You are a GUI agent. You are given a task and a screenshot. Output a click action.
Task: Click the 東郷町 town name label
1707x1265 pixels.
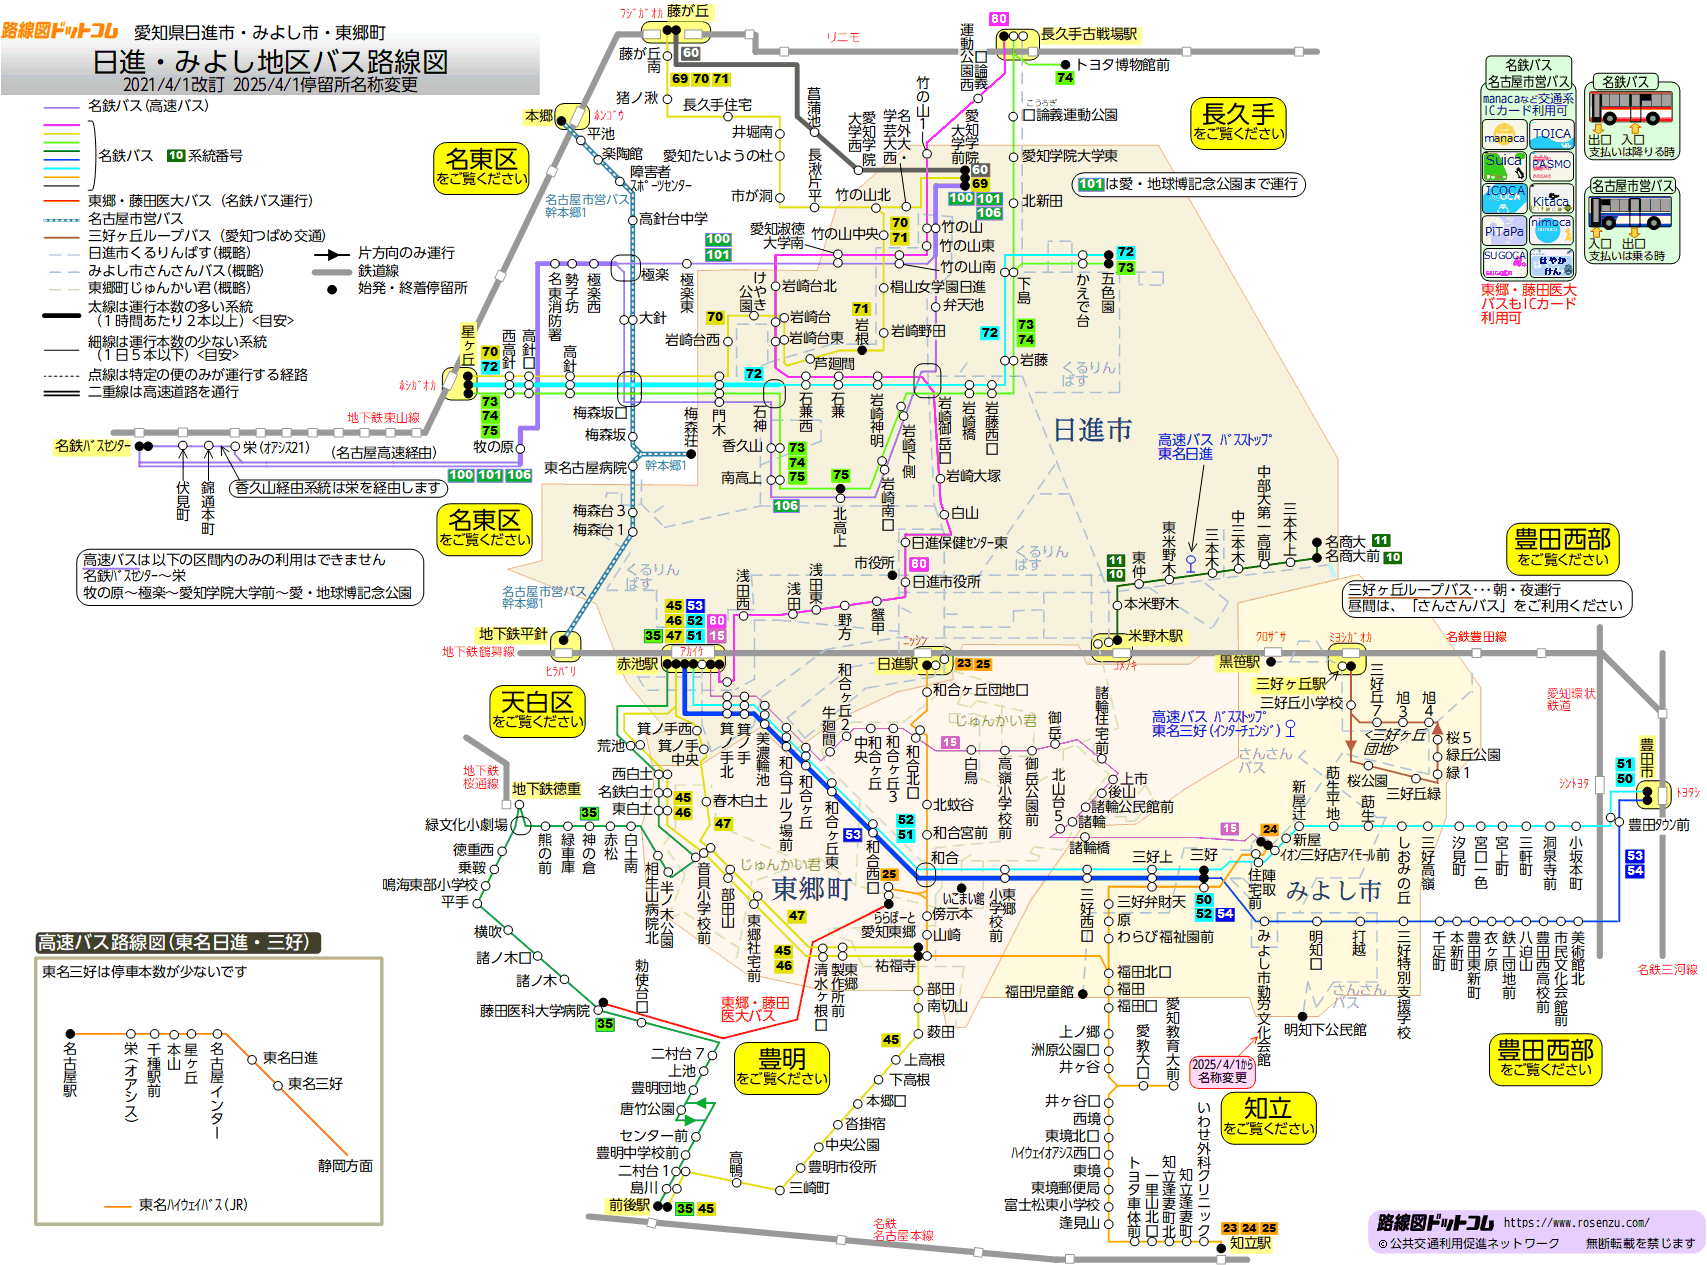tap(812, 888)
